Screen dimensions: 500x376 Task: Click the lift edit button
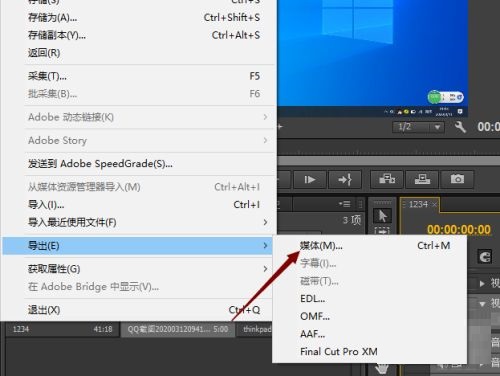coord(387,180)
